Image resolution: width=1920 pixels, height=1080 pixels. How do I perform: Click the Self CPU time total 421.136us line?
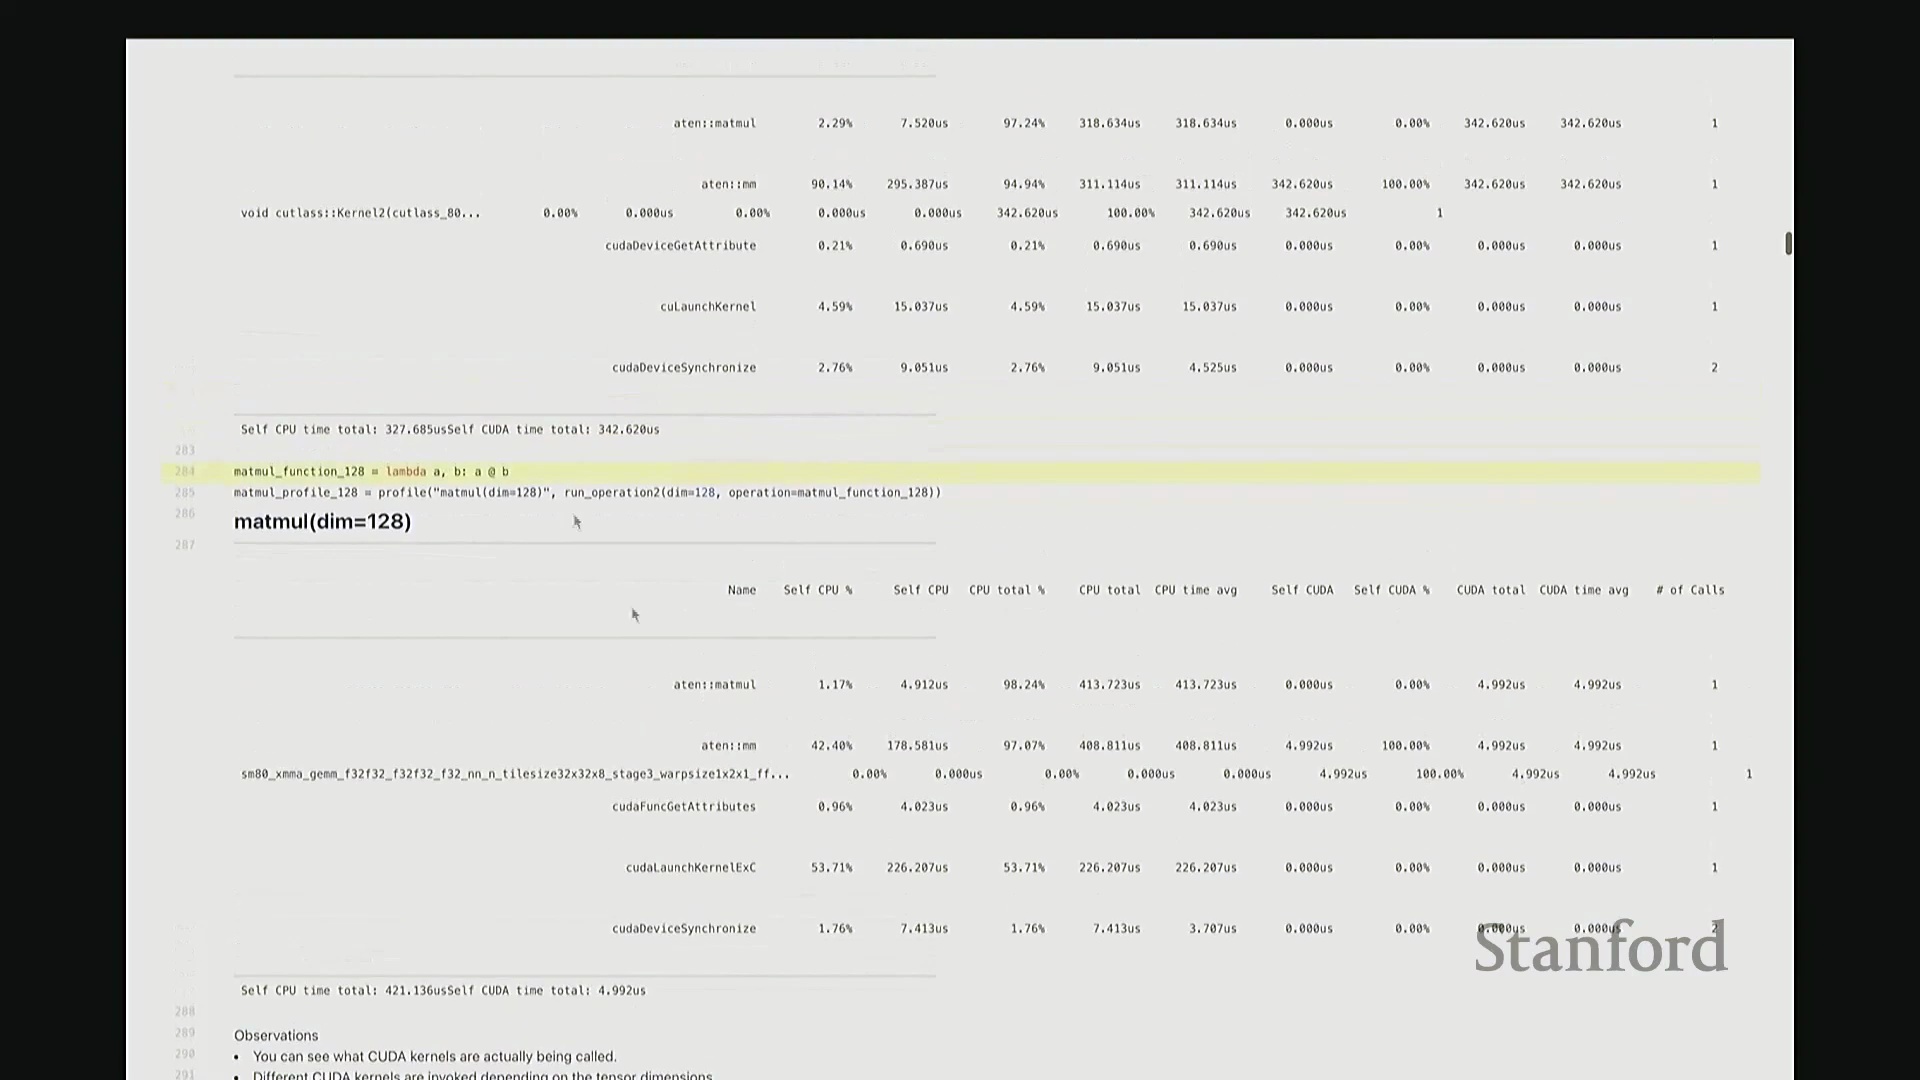click(x=443, y=990)
